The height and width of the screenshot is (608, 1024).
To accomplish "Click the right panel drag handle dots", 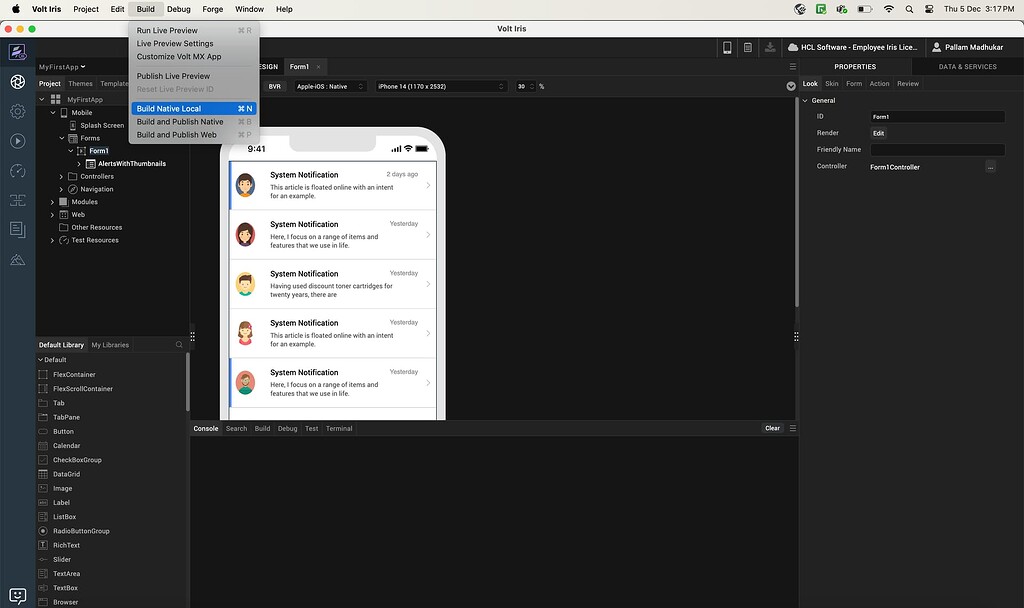I will pos(796,336).
